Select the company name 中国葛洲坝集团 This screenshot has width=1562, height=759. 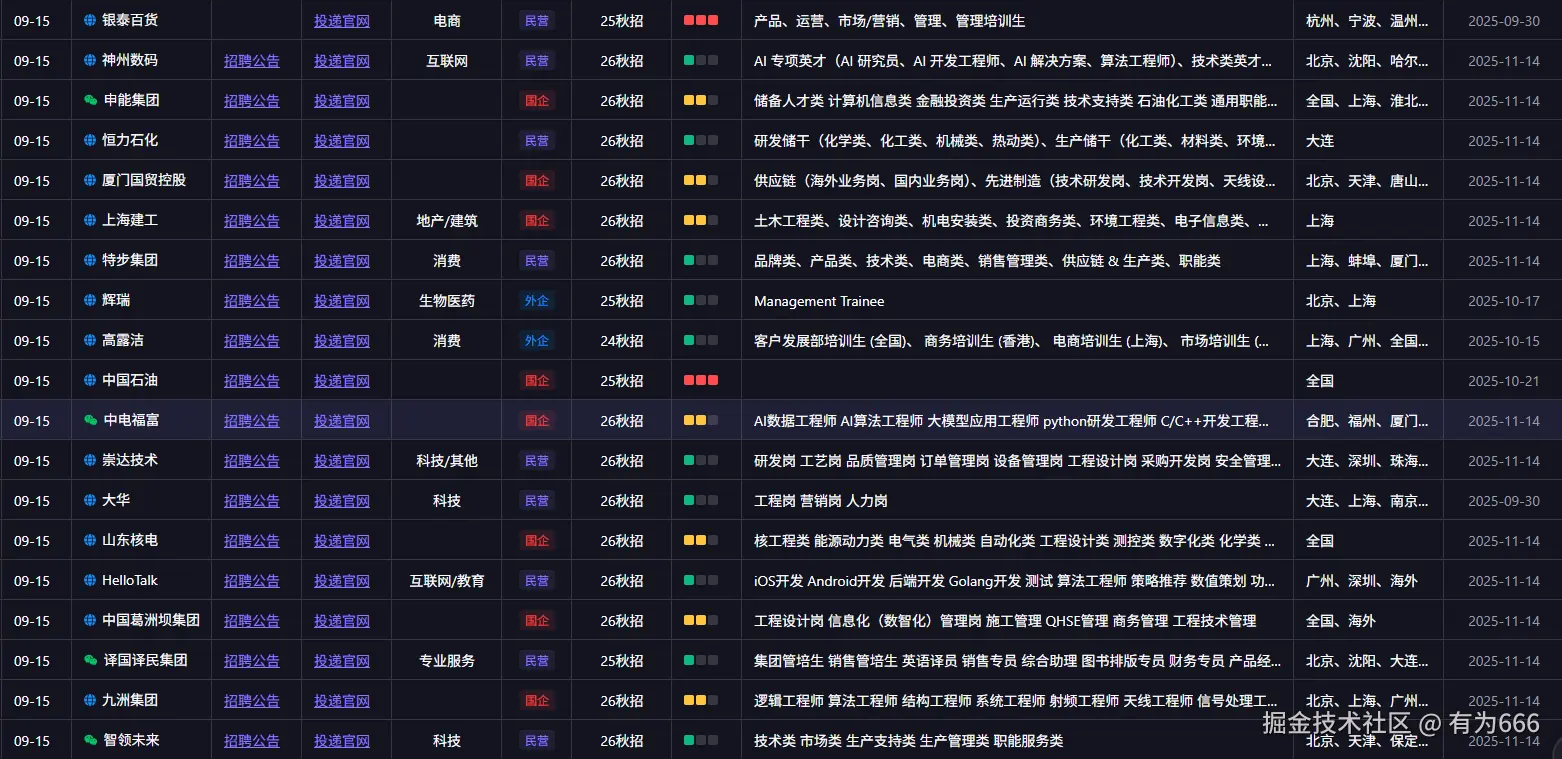click(151, 620)
